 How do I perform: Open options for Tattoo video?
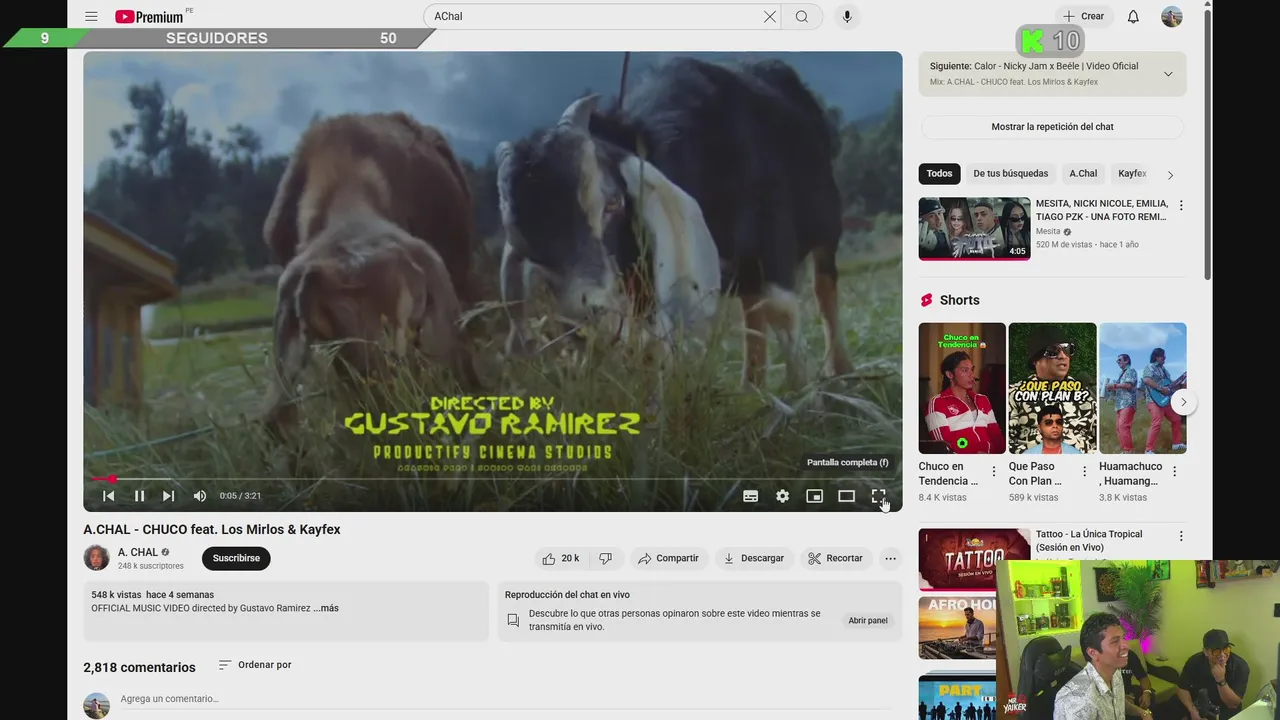[1181, 536]
